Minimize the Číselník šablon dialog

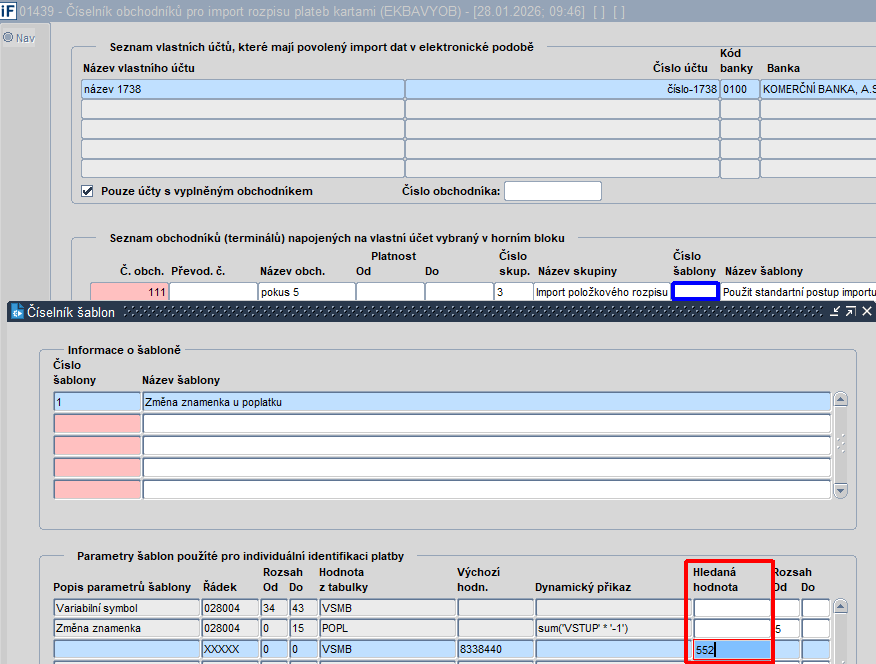(x=833, y=312)
